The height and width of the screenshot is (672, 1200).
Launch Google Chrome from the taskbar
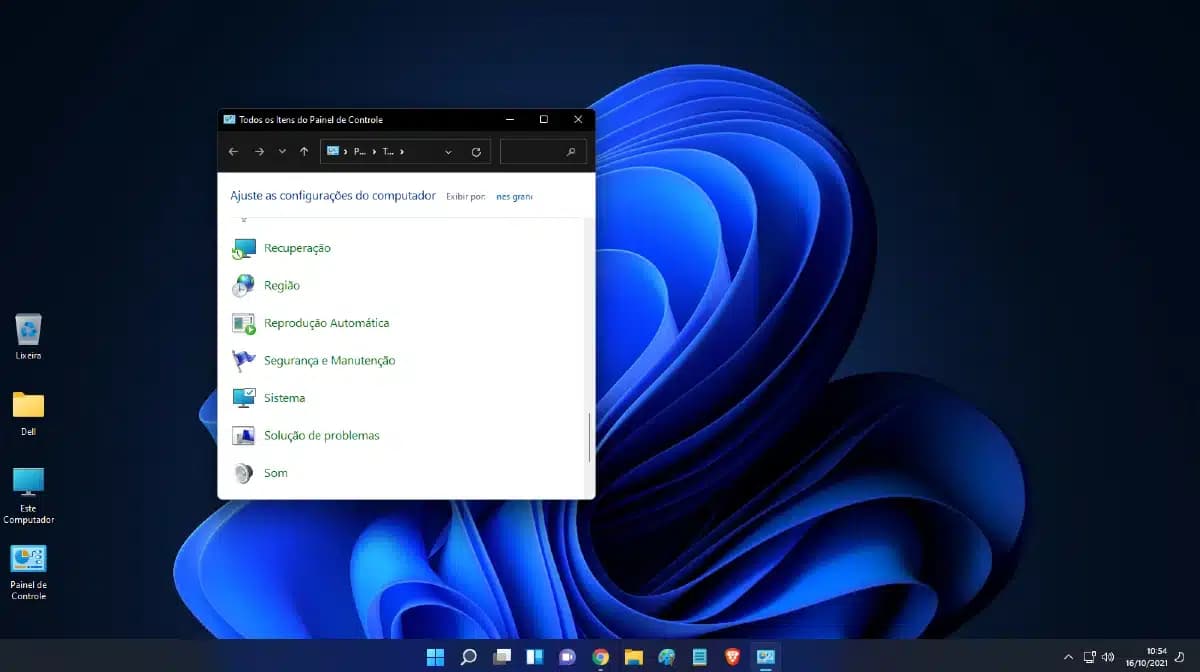(600, 657)
